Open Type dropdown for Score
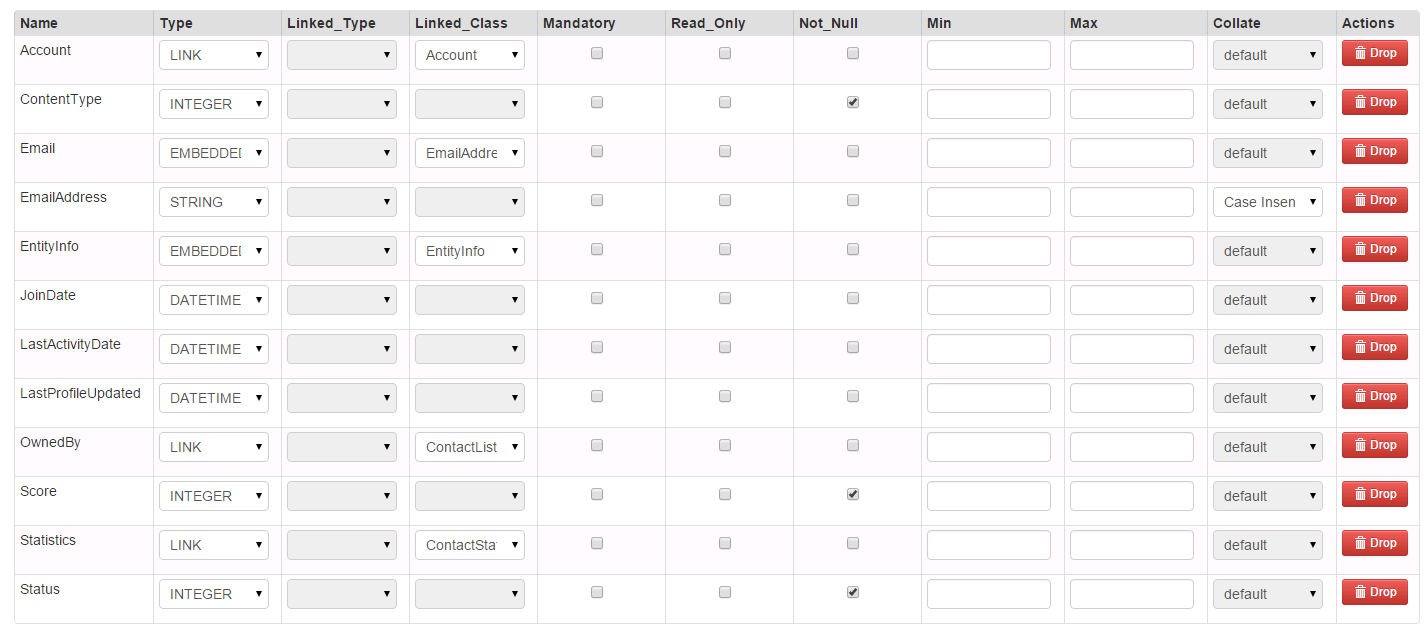Screen dimensions: 1425x631 [214, 496]
